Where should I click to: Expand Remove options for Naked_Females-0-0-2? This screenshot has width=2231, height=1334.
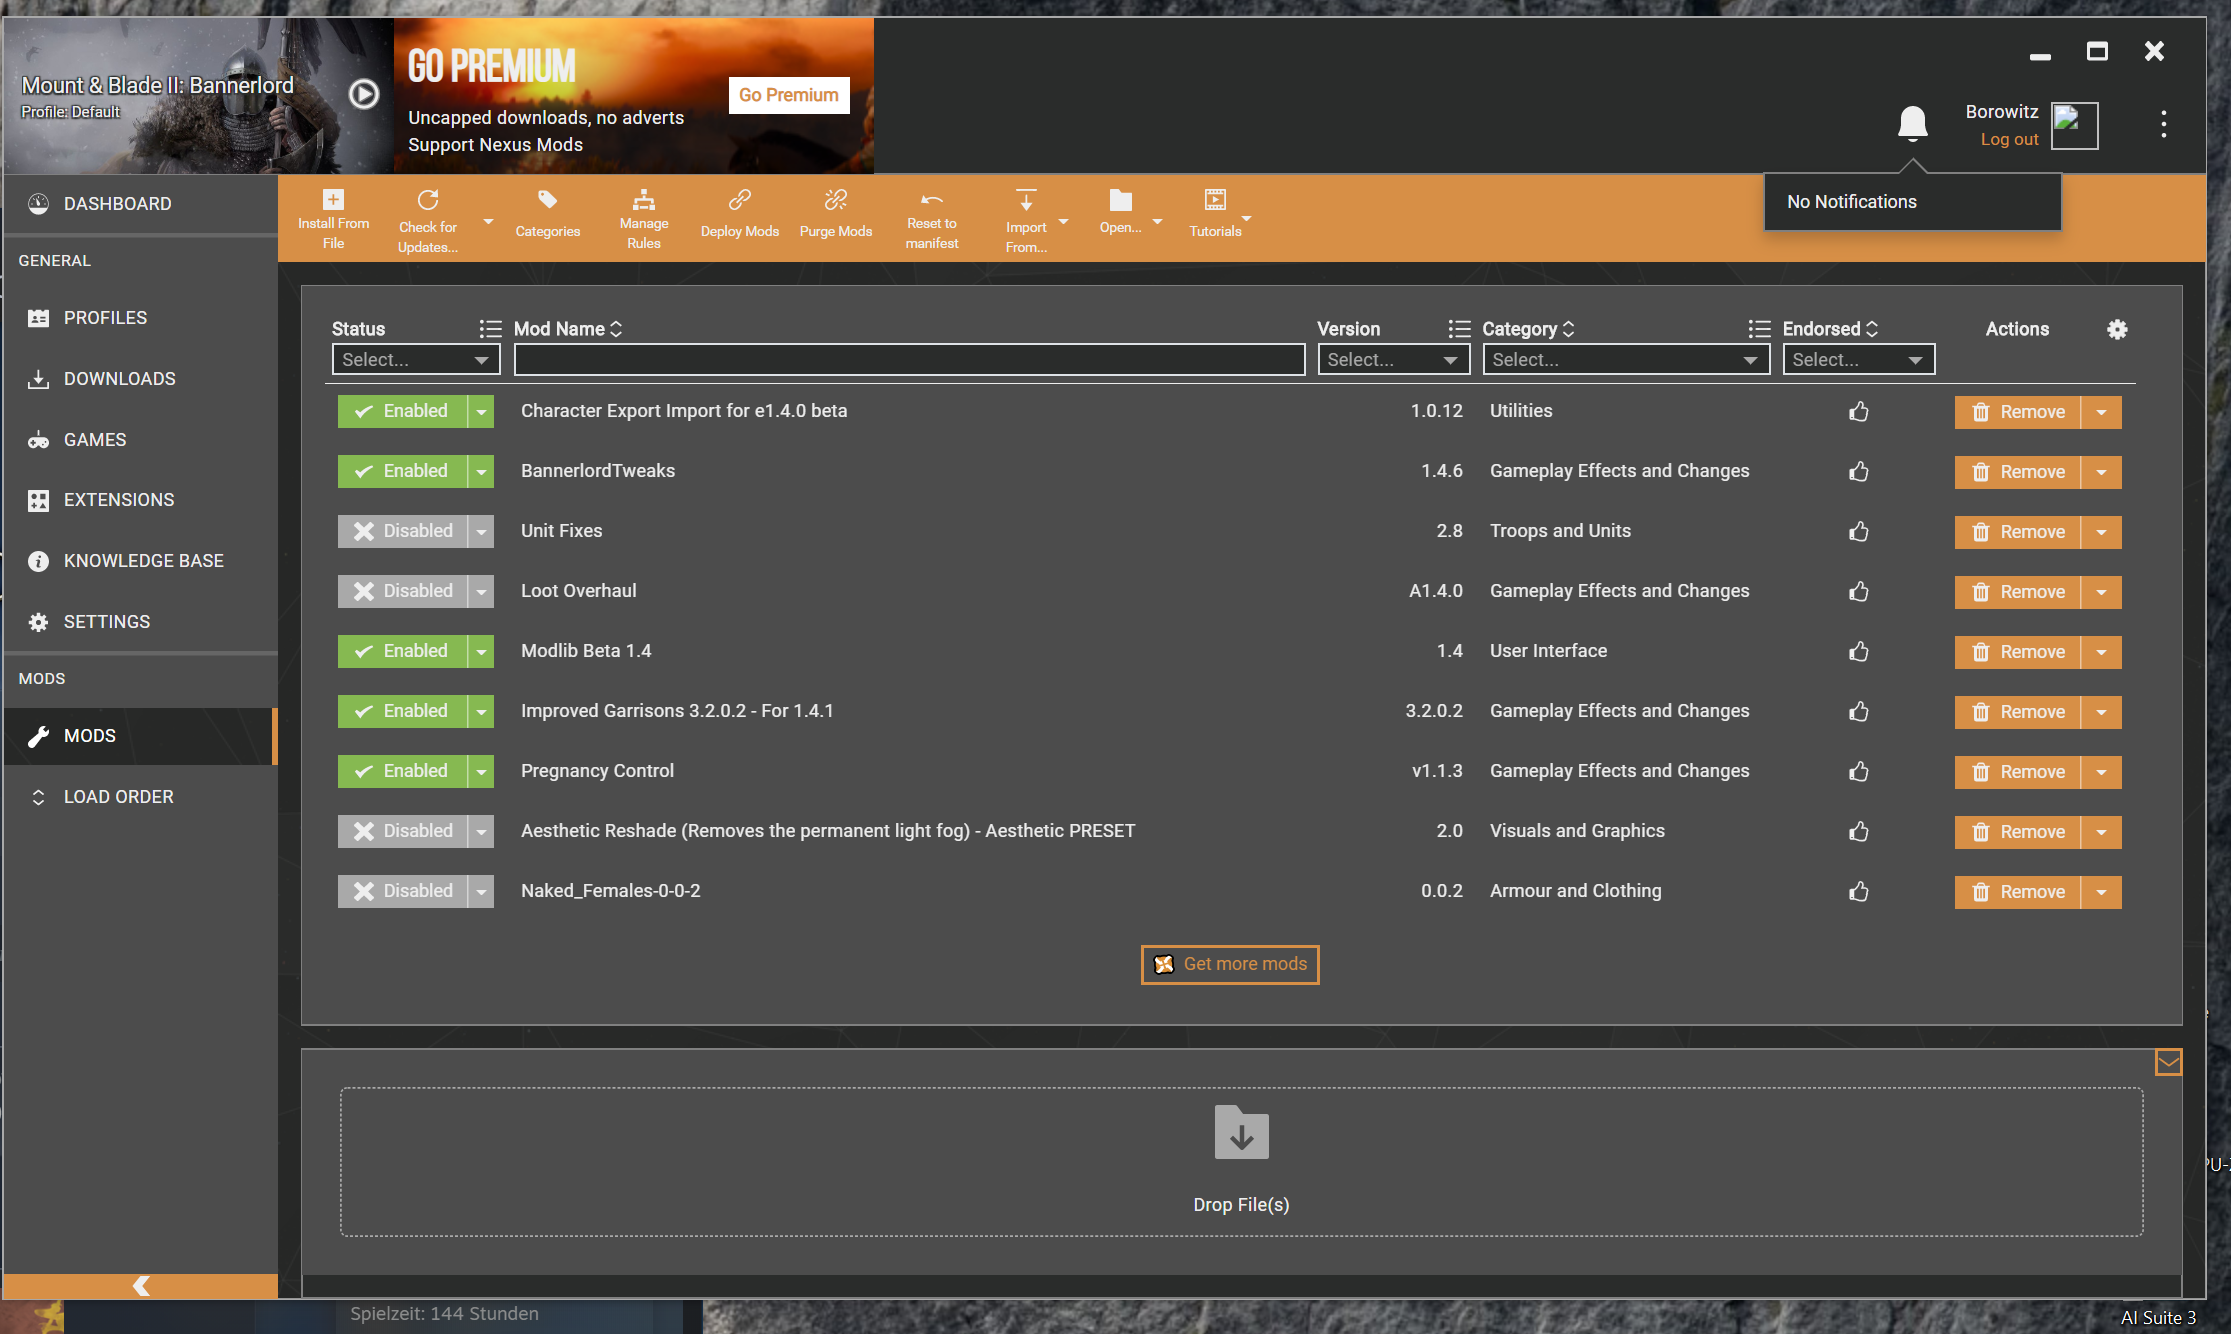pos(2101,892)
